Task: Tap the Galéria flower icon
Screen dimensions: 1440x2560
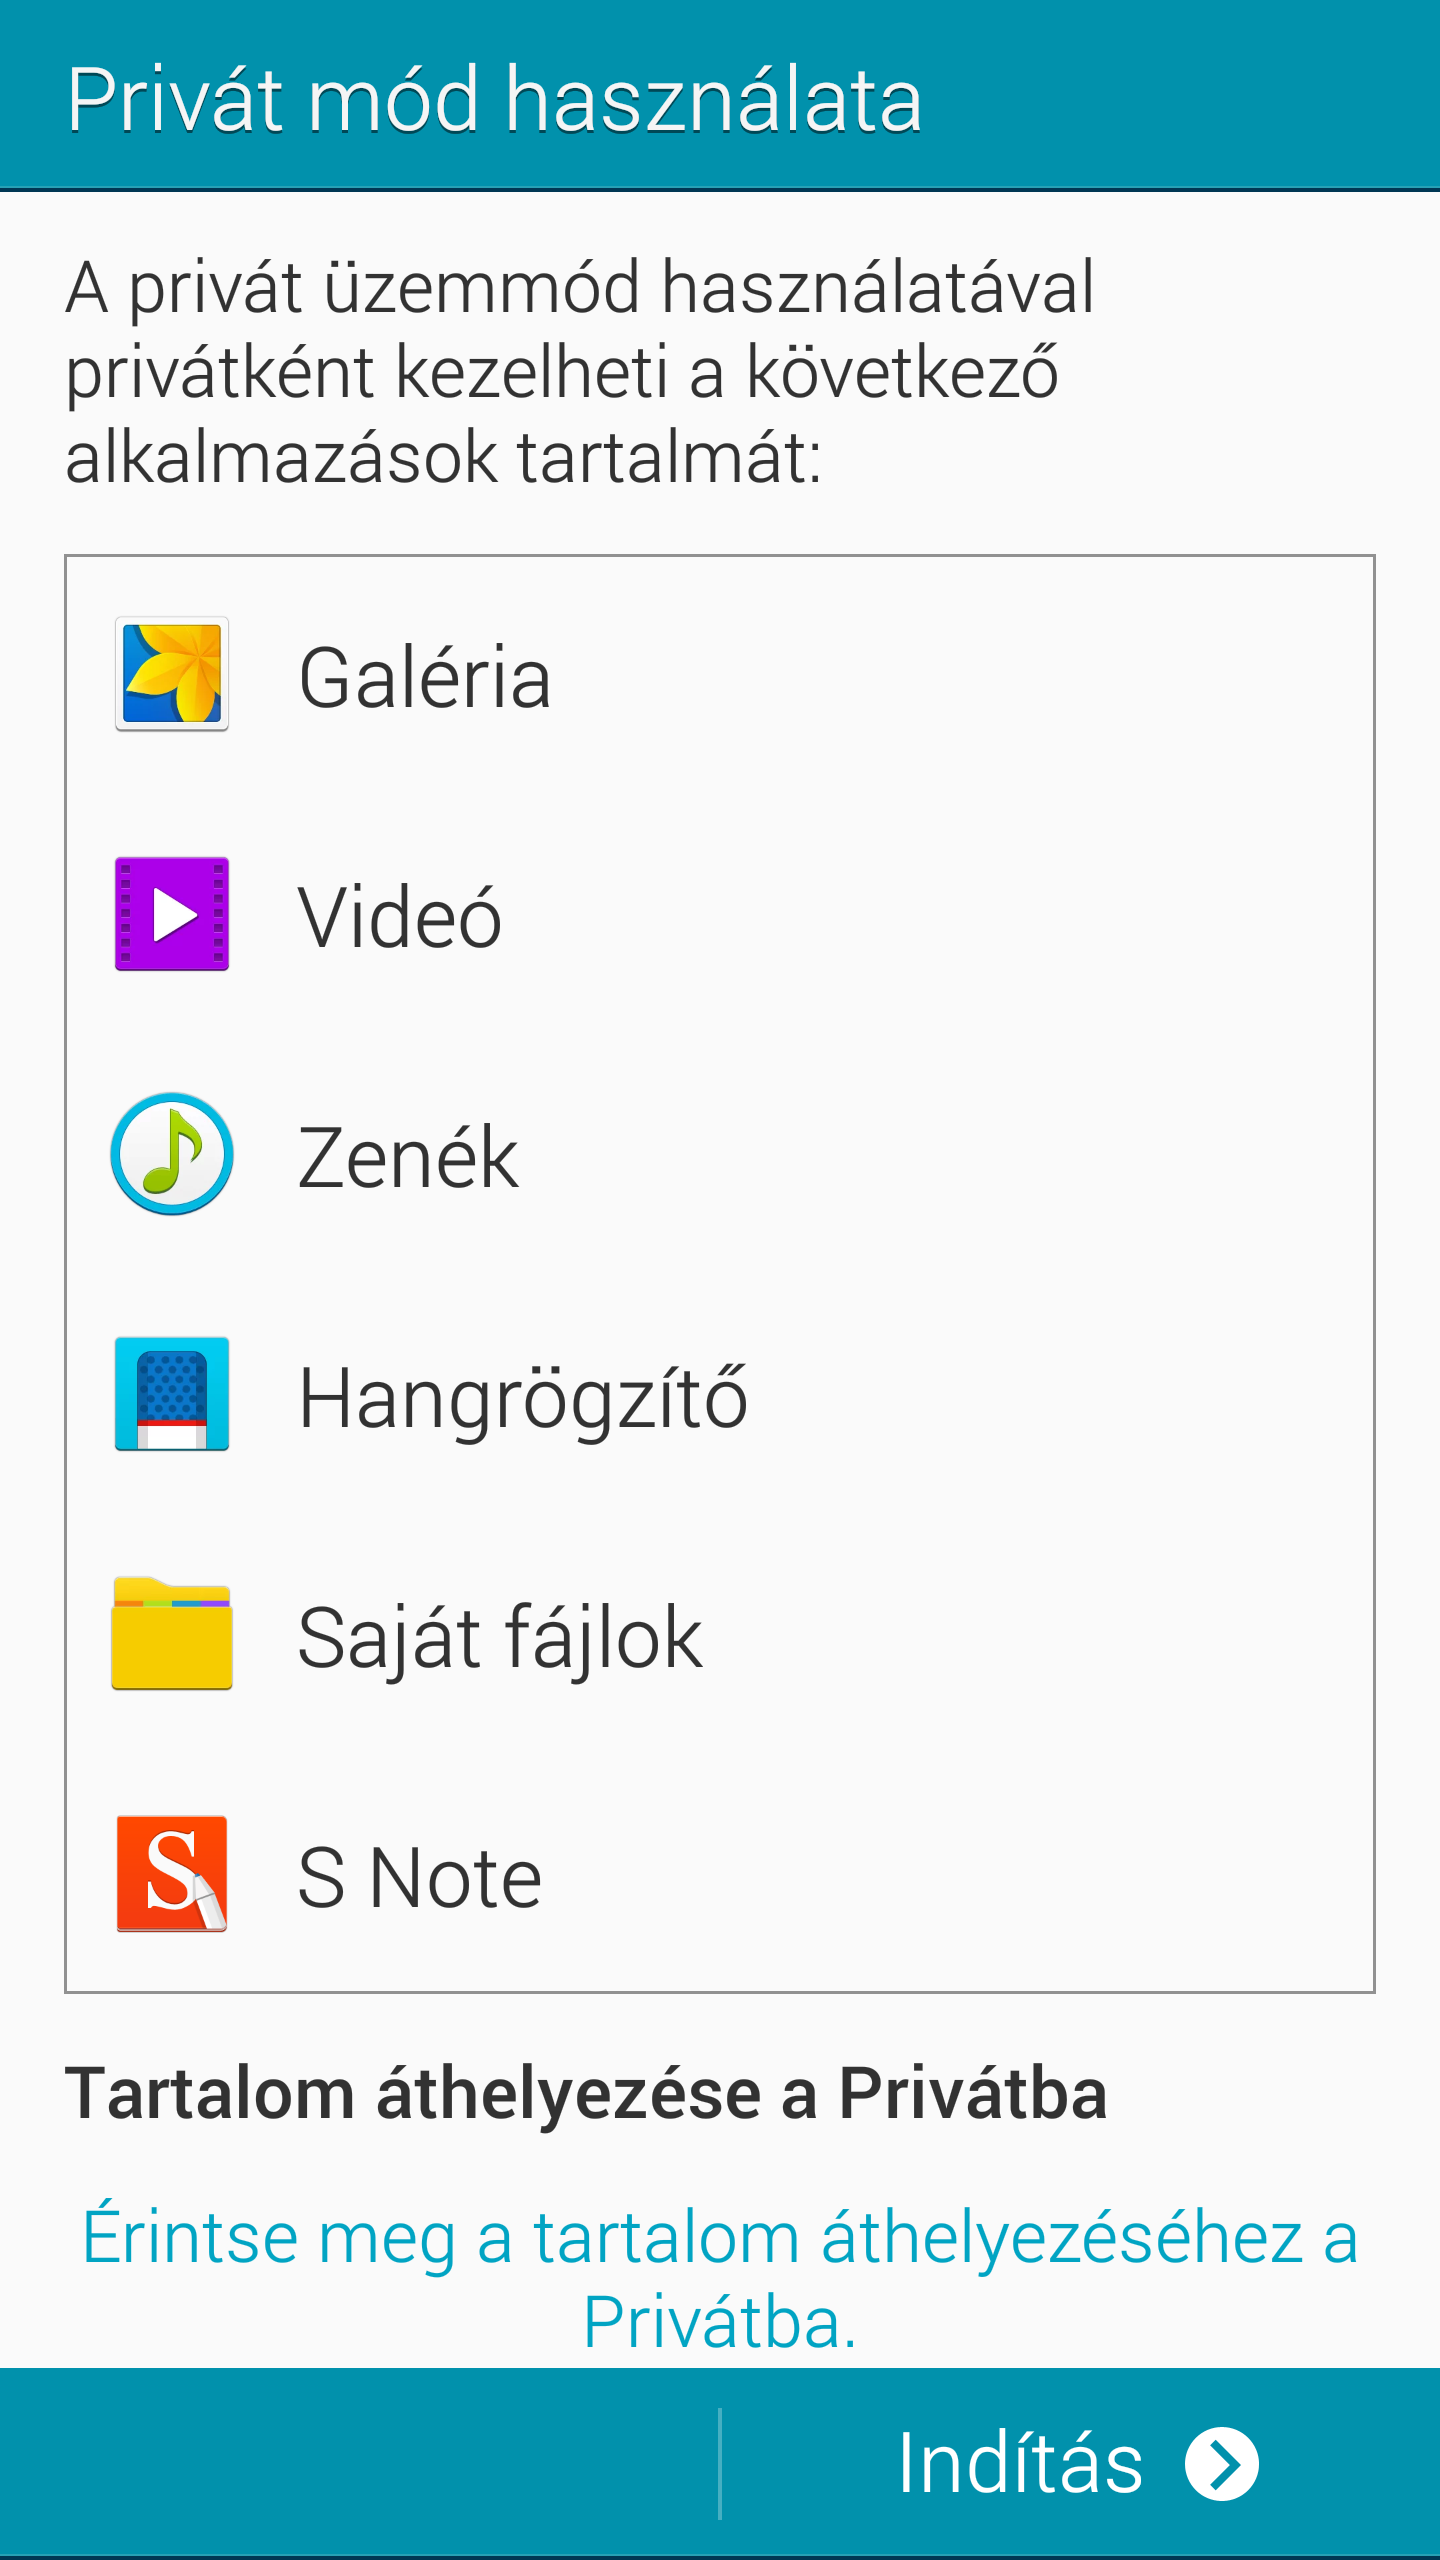Action: 172,674
